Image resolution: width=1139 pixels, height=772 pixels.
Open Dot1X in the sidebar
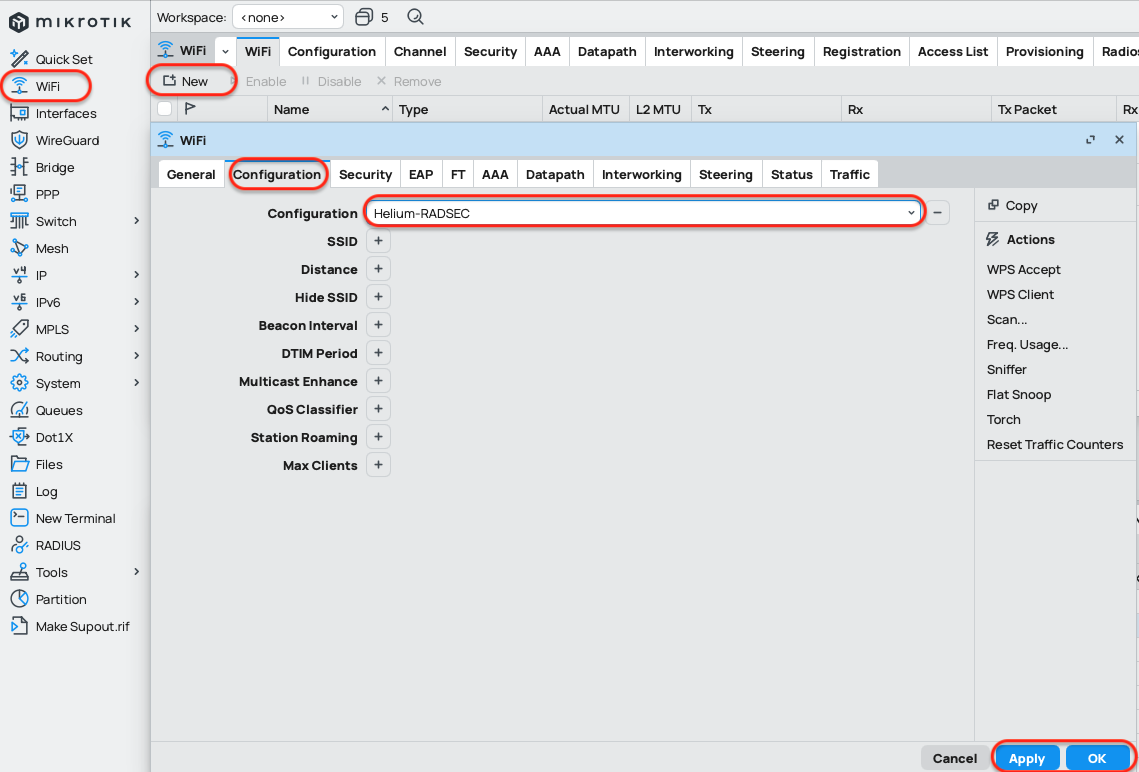click(x=54, y=437)
